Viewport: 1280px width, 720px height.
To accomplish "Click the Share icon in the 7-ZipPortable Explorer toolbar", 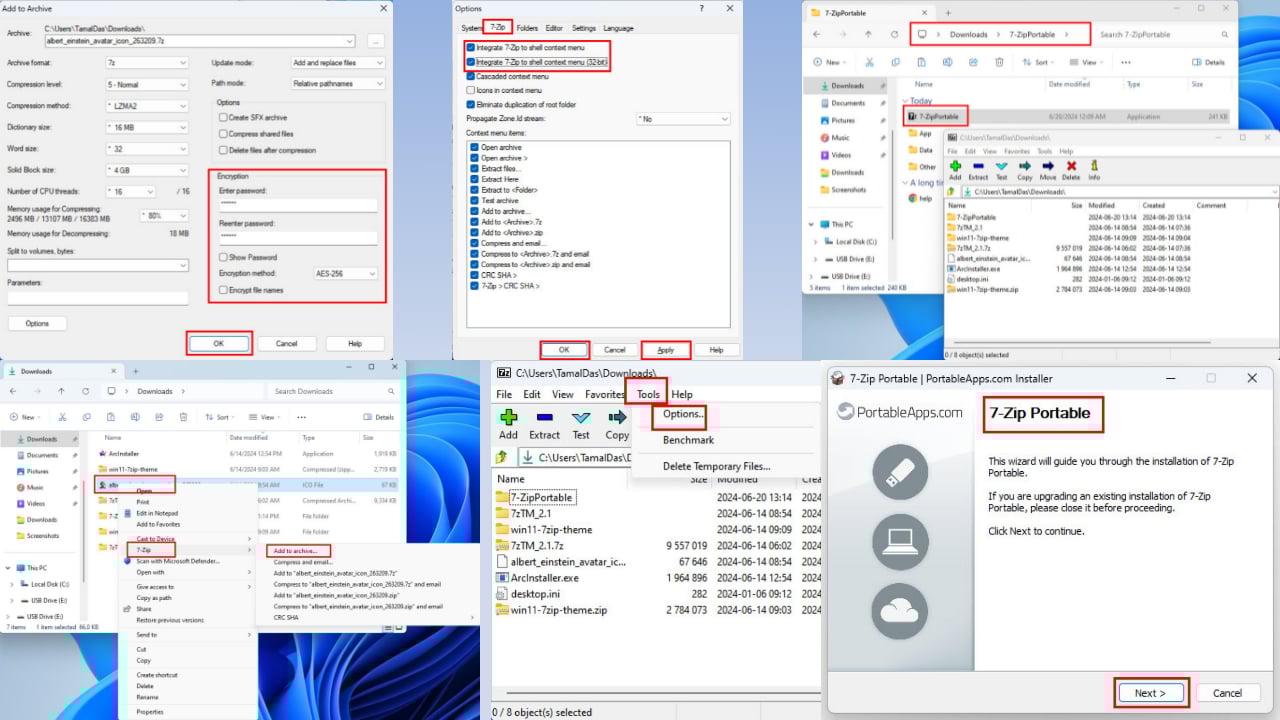I will coord(973,62).
